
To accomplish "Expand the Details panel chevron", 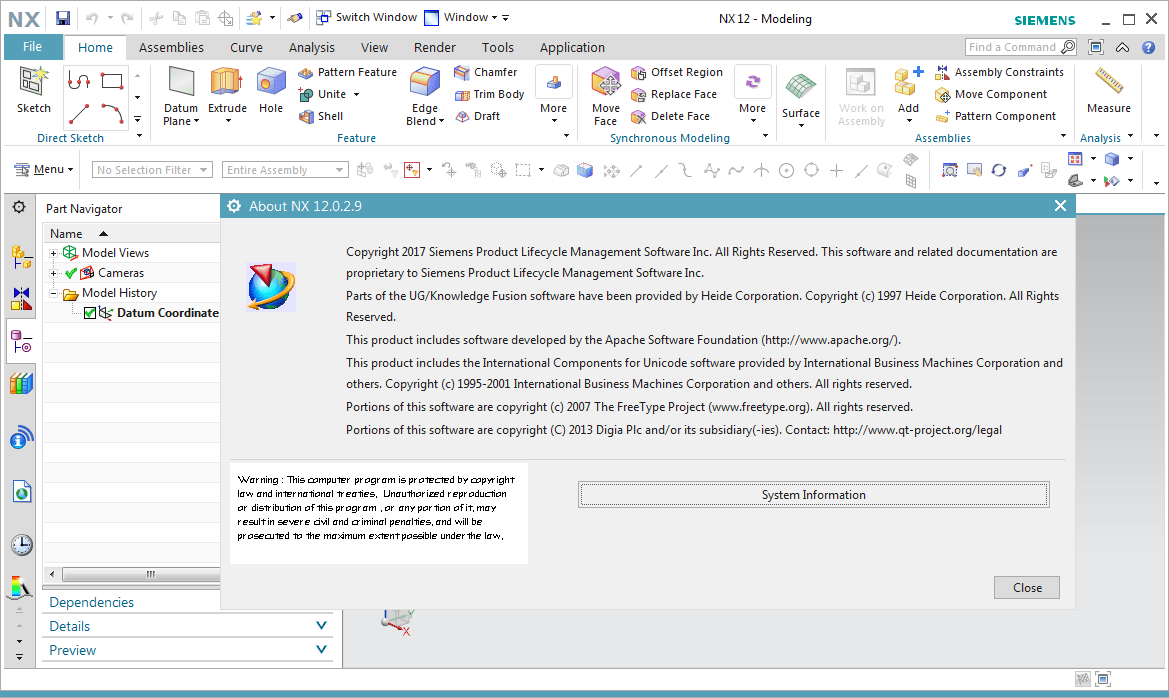I will 321,626.
